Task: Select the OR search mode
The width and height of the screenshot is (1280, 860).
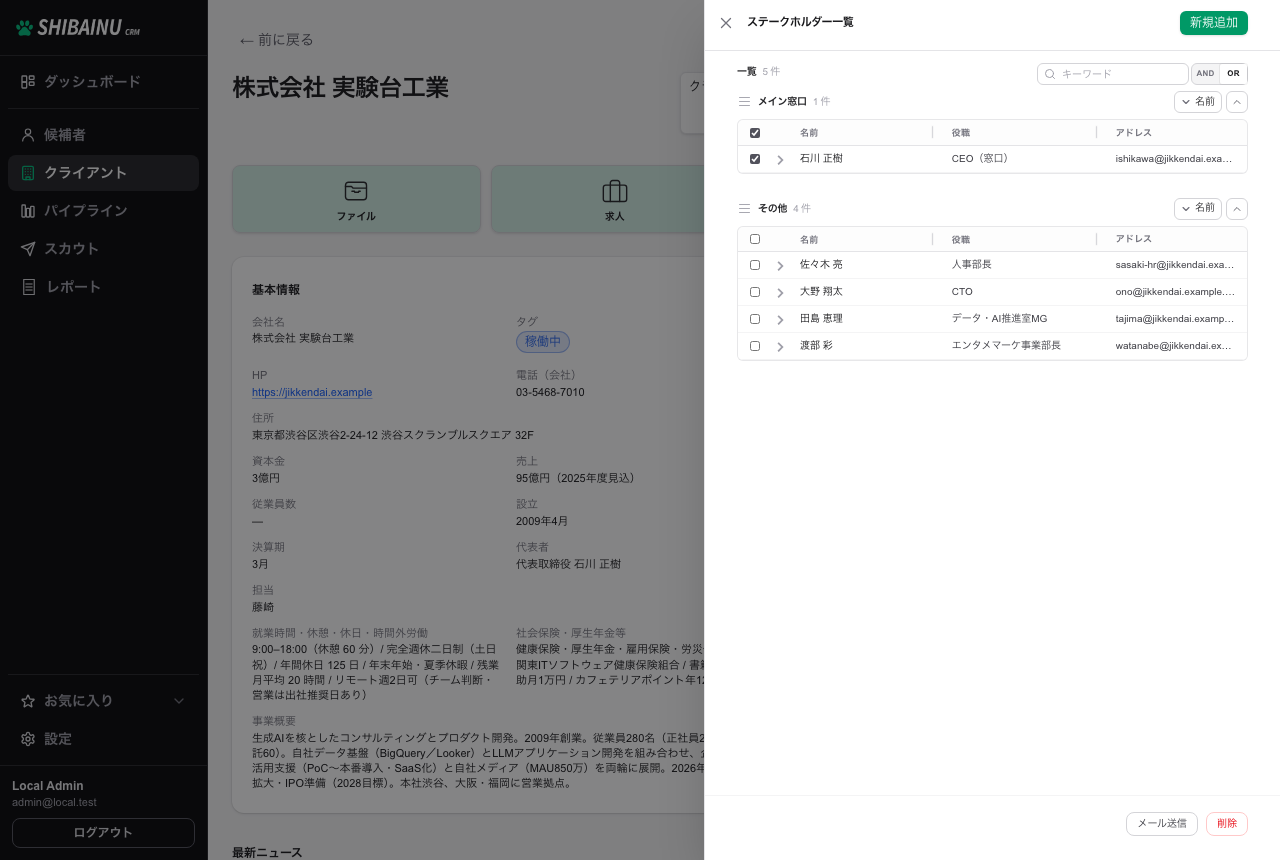Action: coord(1233,74)
